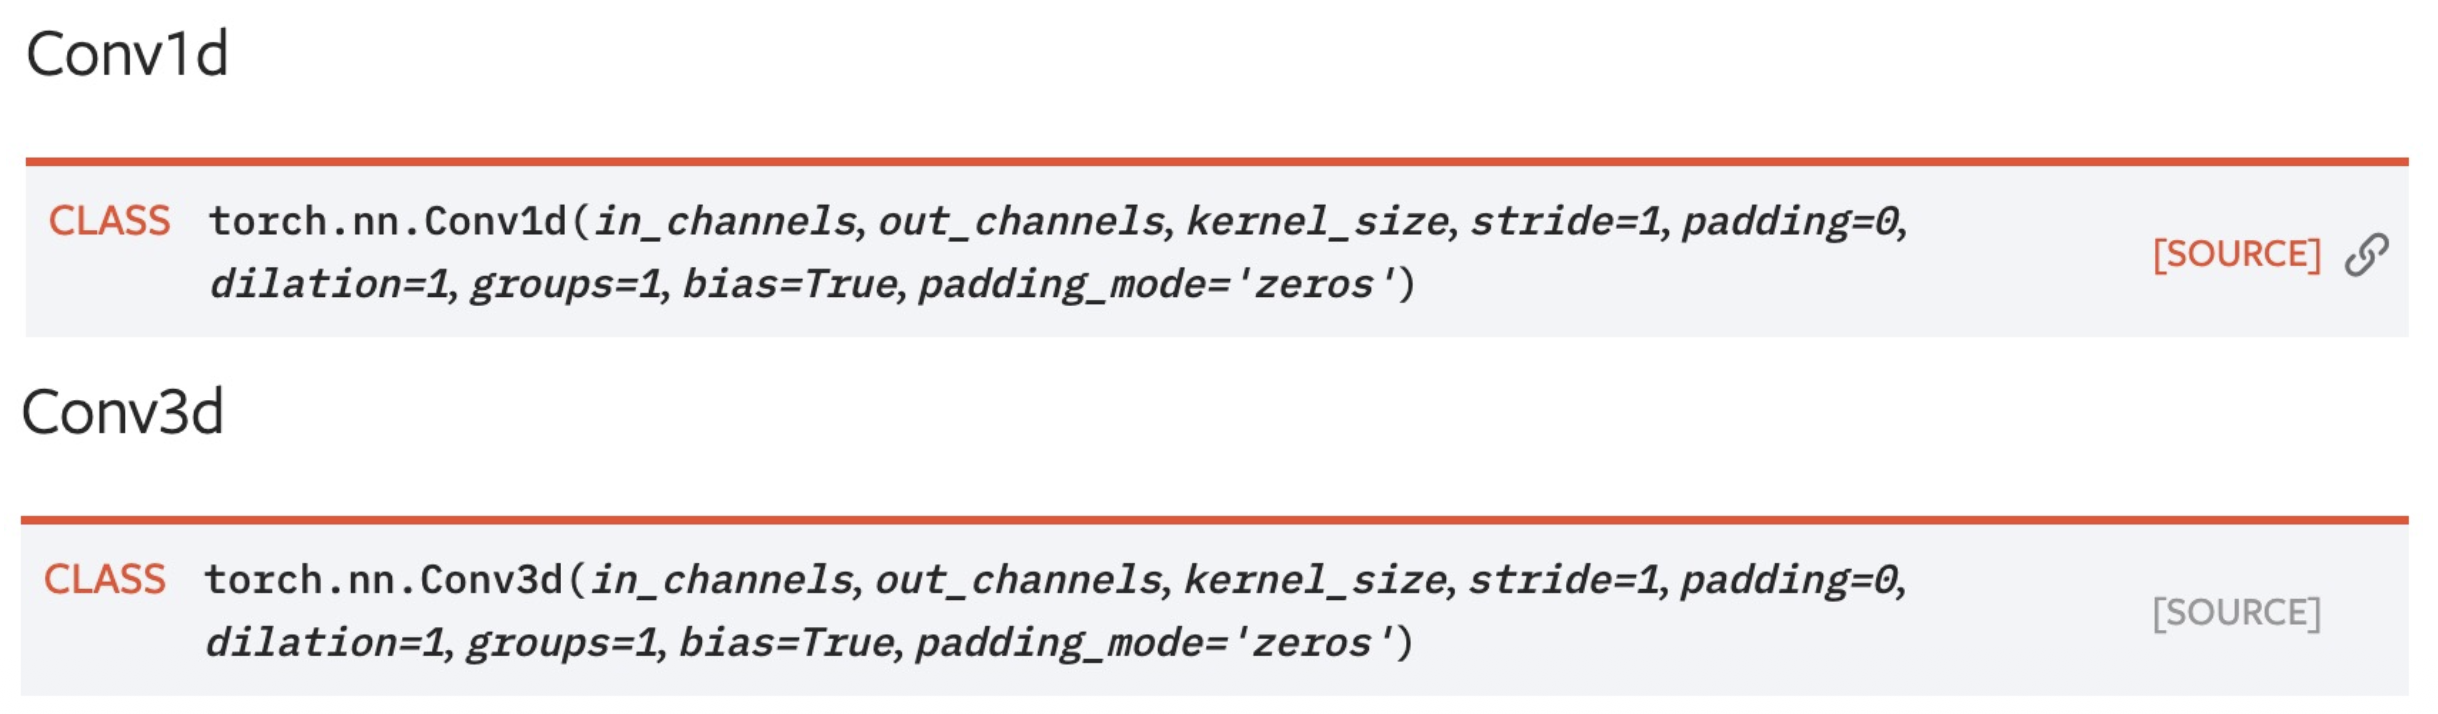Screen dimensions: 2438x714
Task: Click kernel_size parameter in Conv3d signature
Action: pos(1316,580)
